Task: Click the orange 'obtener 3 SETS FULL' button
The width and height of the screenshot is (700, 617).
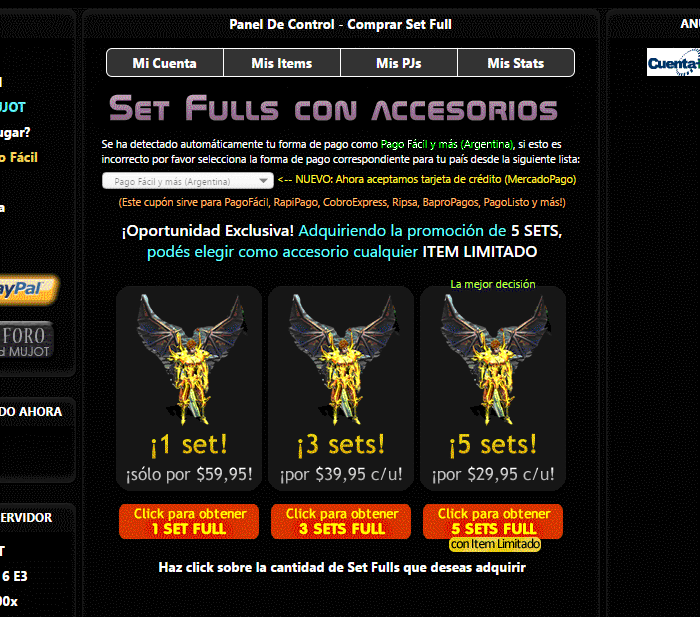Action: click(x=341, y=521)
